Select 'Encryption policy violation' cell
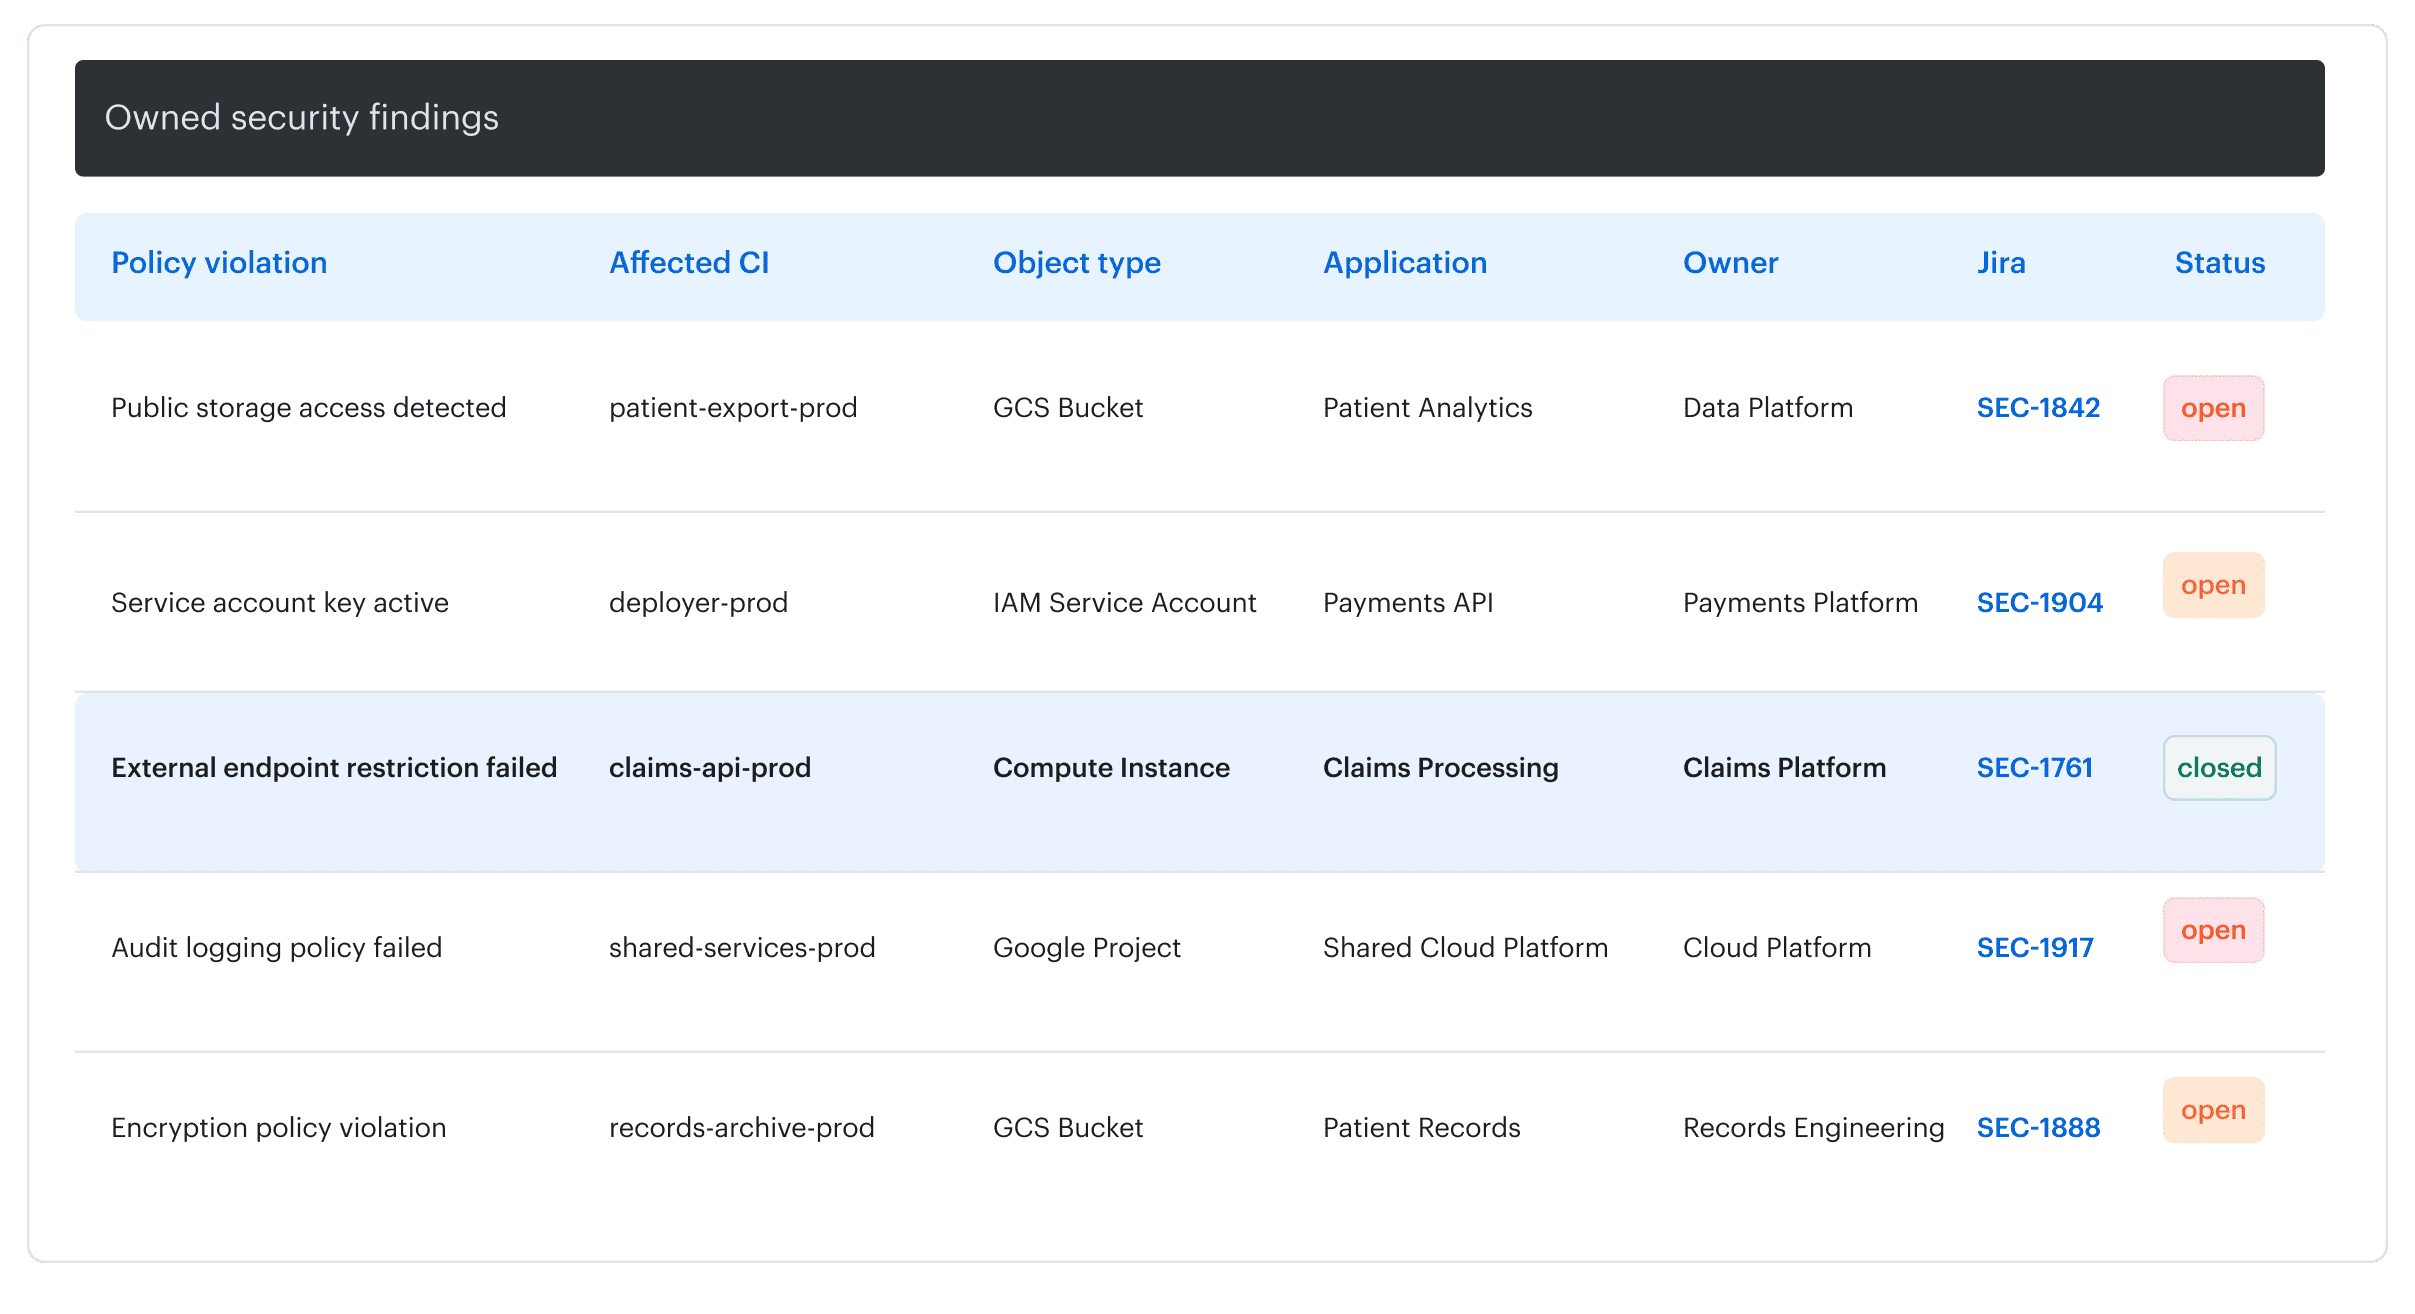 point(279,1128)
